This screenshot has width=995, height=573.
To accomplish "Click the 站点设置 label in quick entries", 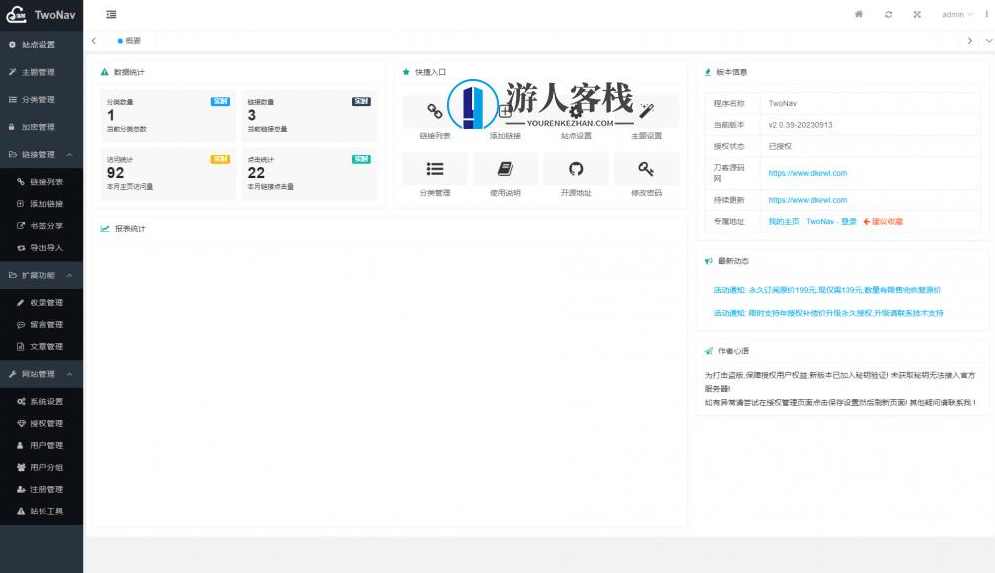I will pos(576,136).
